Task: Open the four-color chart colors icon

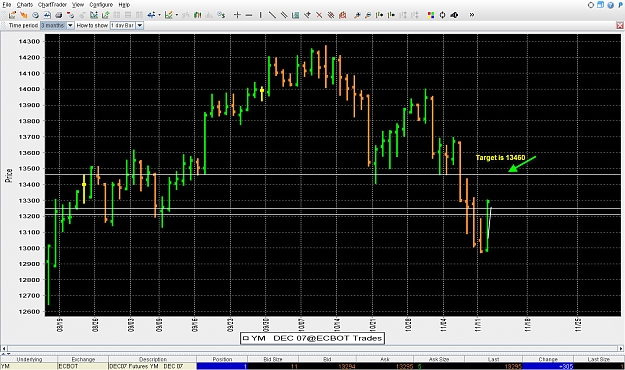Action: [x=430, y=15]
